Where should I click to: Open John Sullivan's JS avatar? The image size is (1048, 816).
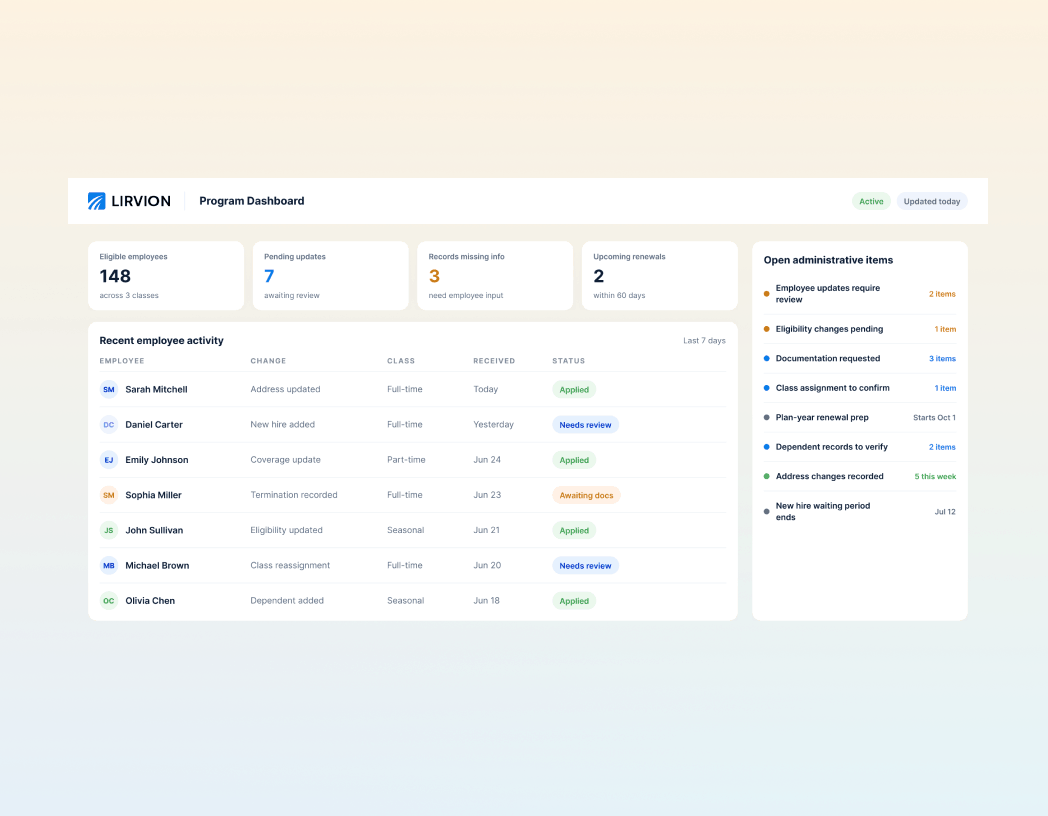tap(109, 530)
